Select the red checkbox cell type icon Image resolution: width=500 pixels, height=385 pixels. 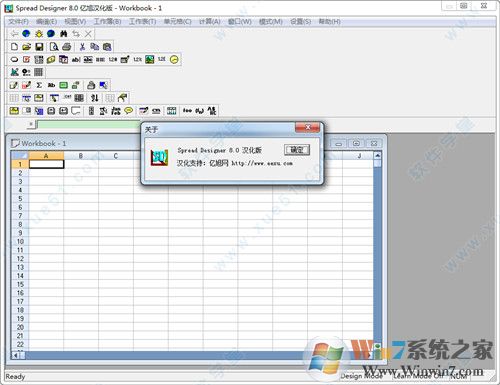point(26,60)
